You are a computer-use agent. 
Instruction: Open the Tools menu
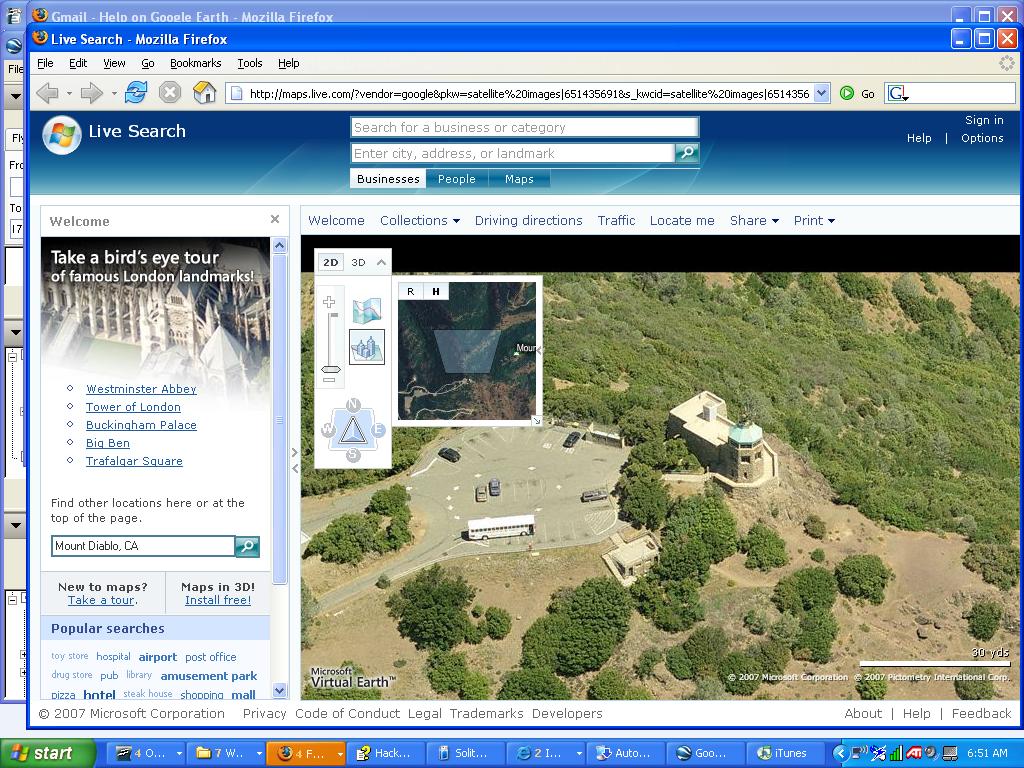click(249, 63)
